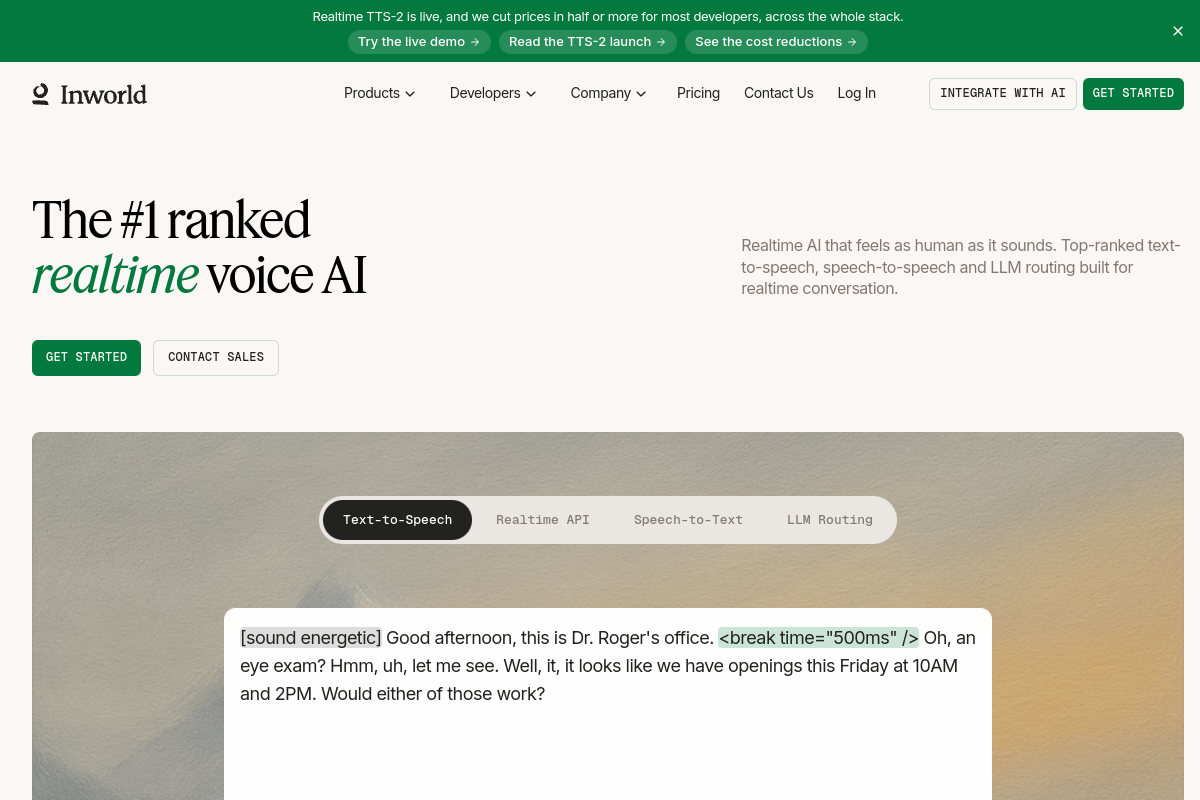Viewport: 1200px width, 800px height.
Task: Go to the Pricing page
Action: pos(698,93)
